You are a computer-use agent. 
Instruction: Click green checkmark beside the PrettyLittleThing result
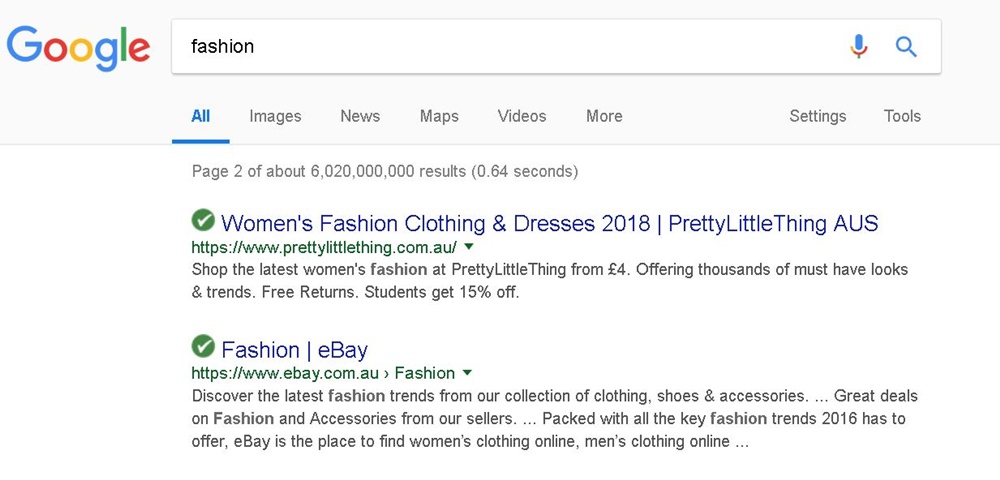pyautogui.click(x=203, y=221)
